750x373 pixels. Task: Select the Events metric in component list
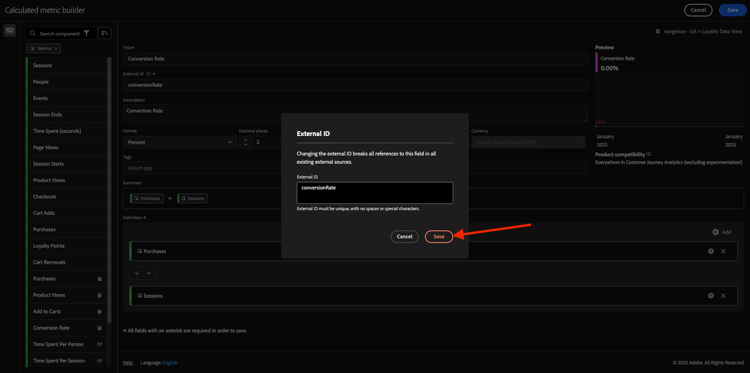(66, 98)
